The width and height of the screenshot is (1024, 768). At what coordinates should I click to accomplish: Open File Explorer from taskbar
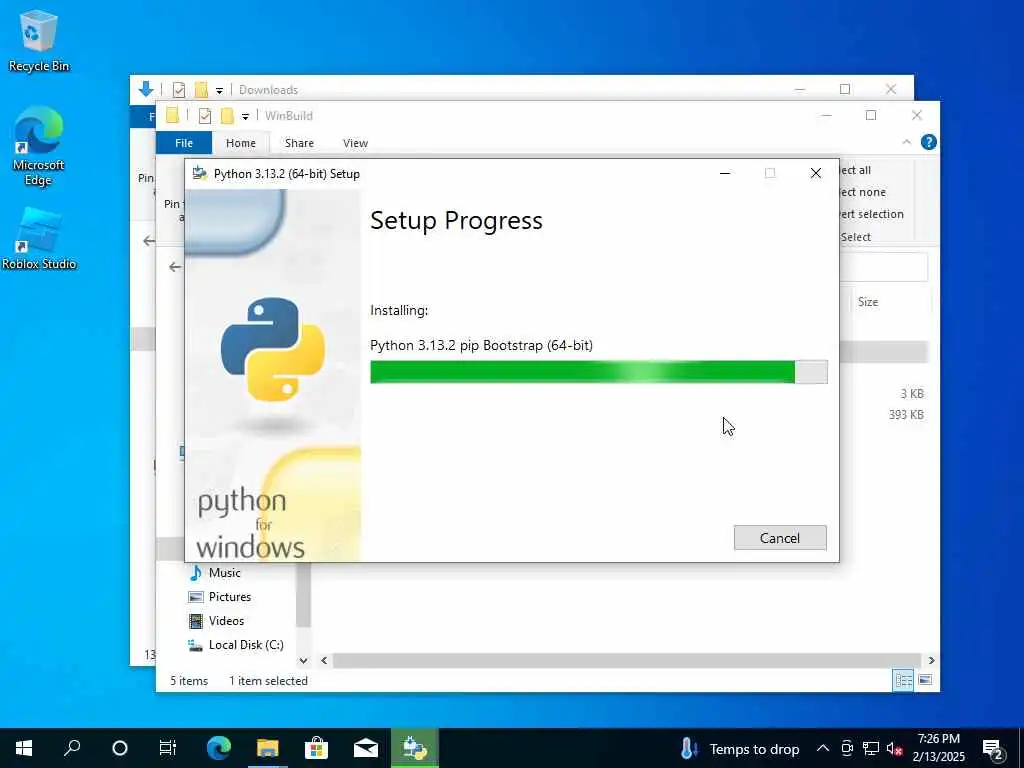(x=267, y=748)
